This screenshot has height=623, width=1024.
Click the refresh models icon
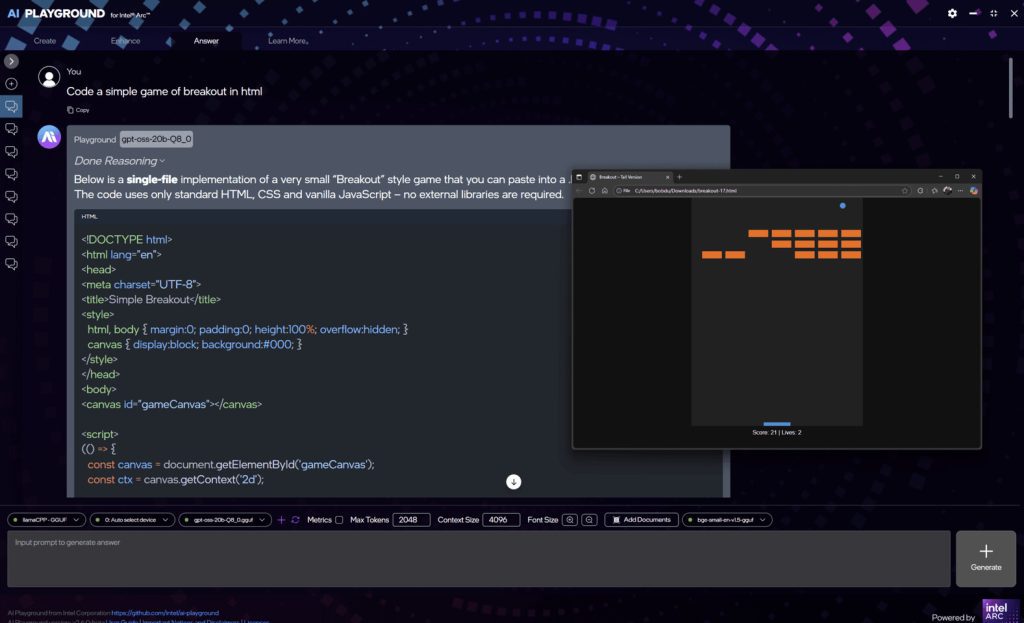[295, 520]
